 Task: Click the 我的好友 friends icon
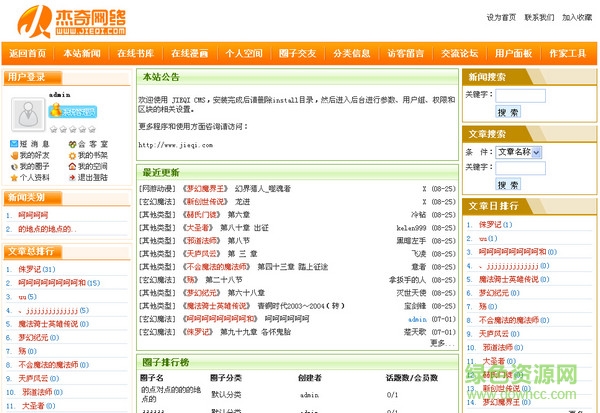(x=12, y=155)
